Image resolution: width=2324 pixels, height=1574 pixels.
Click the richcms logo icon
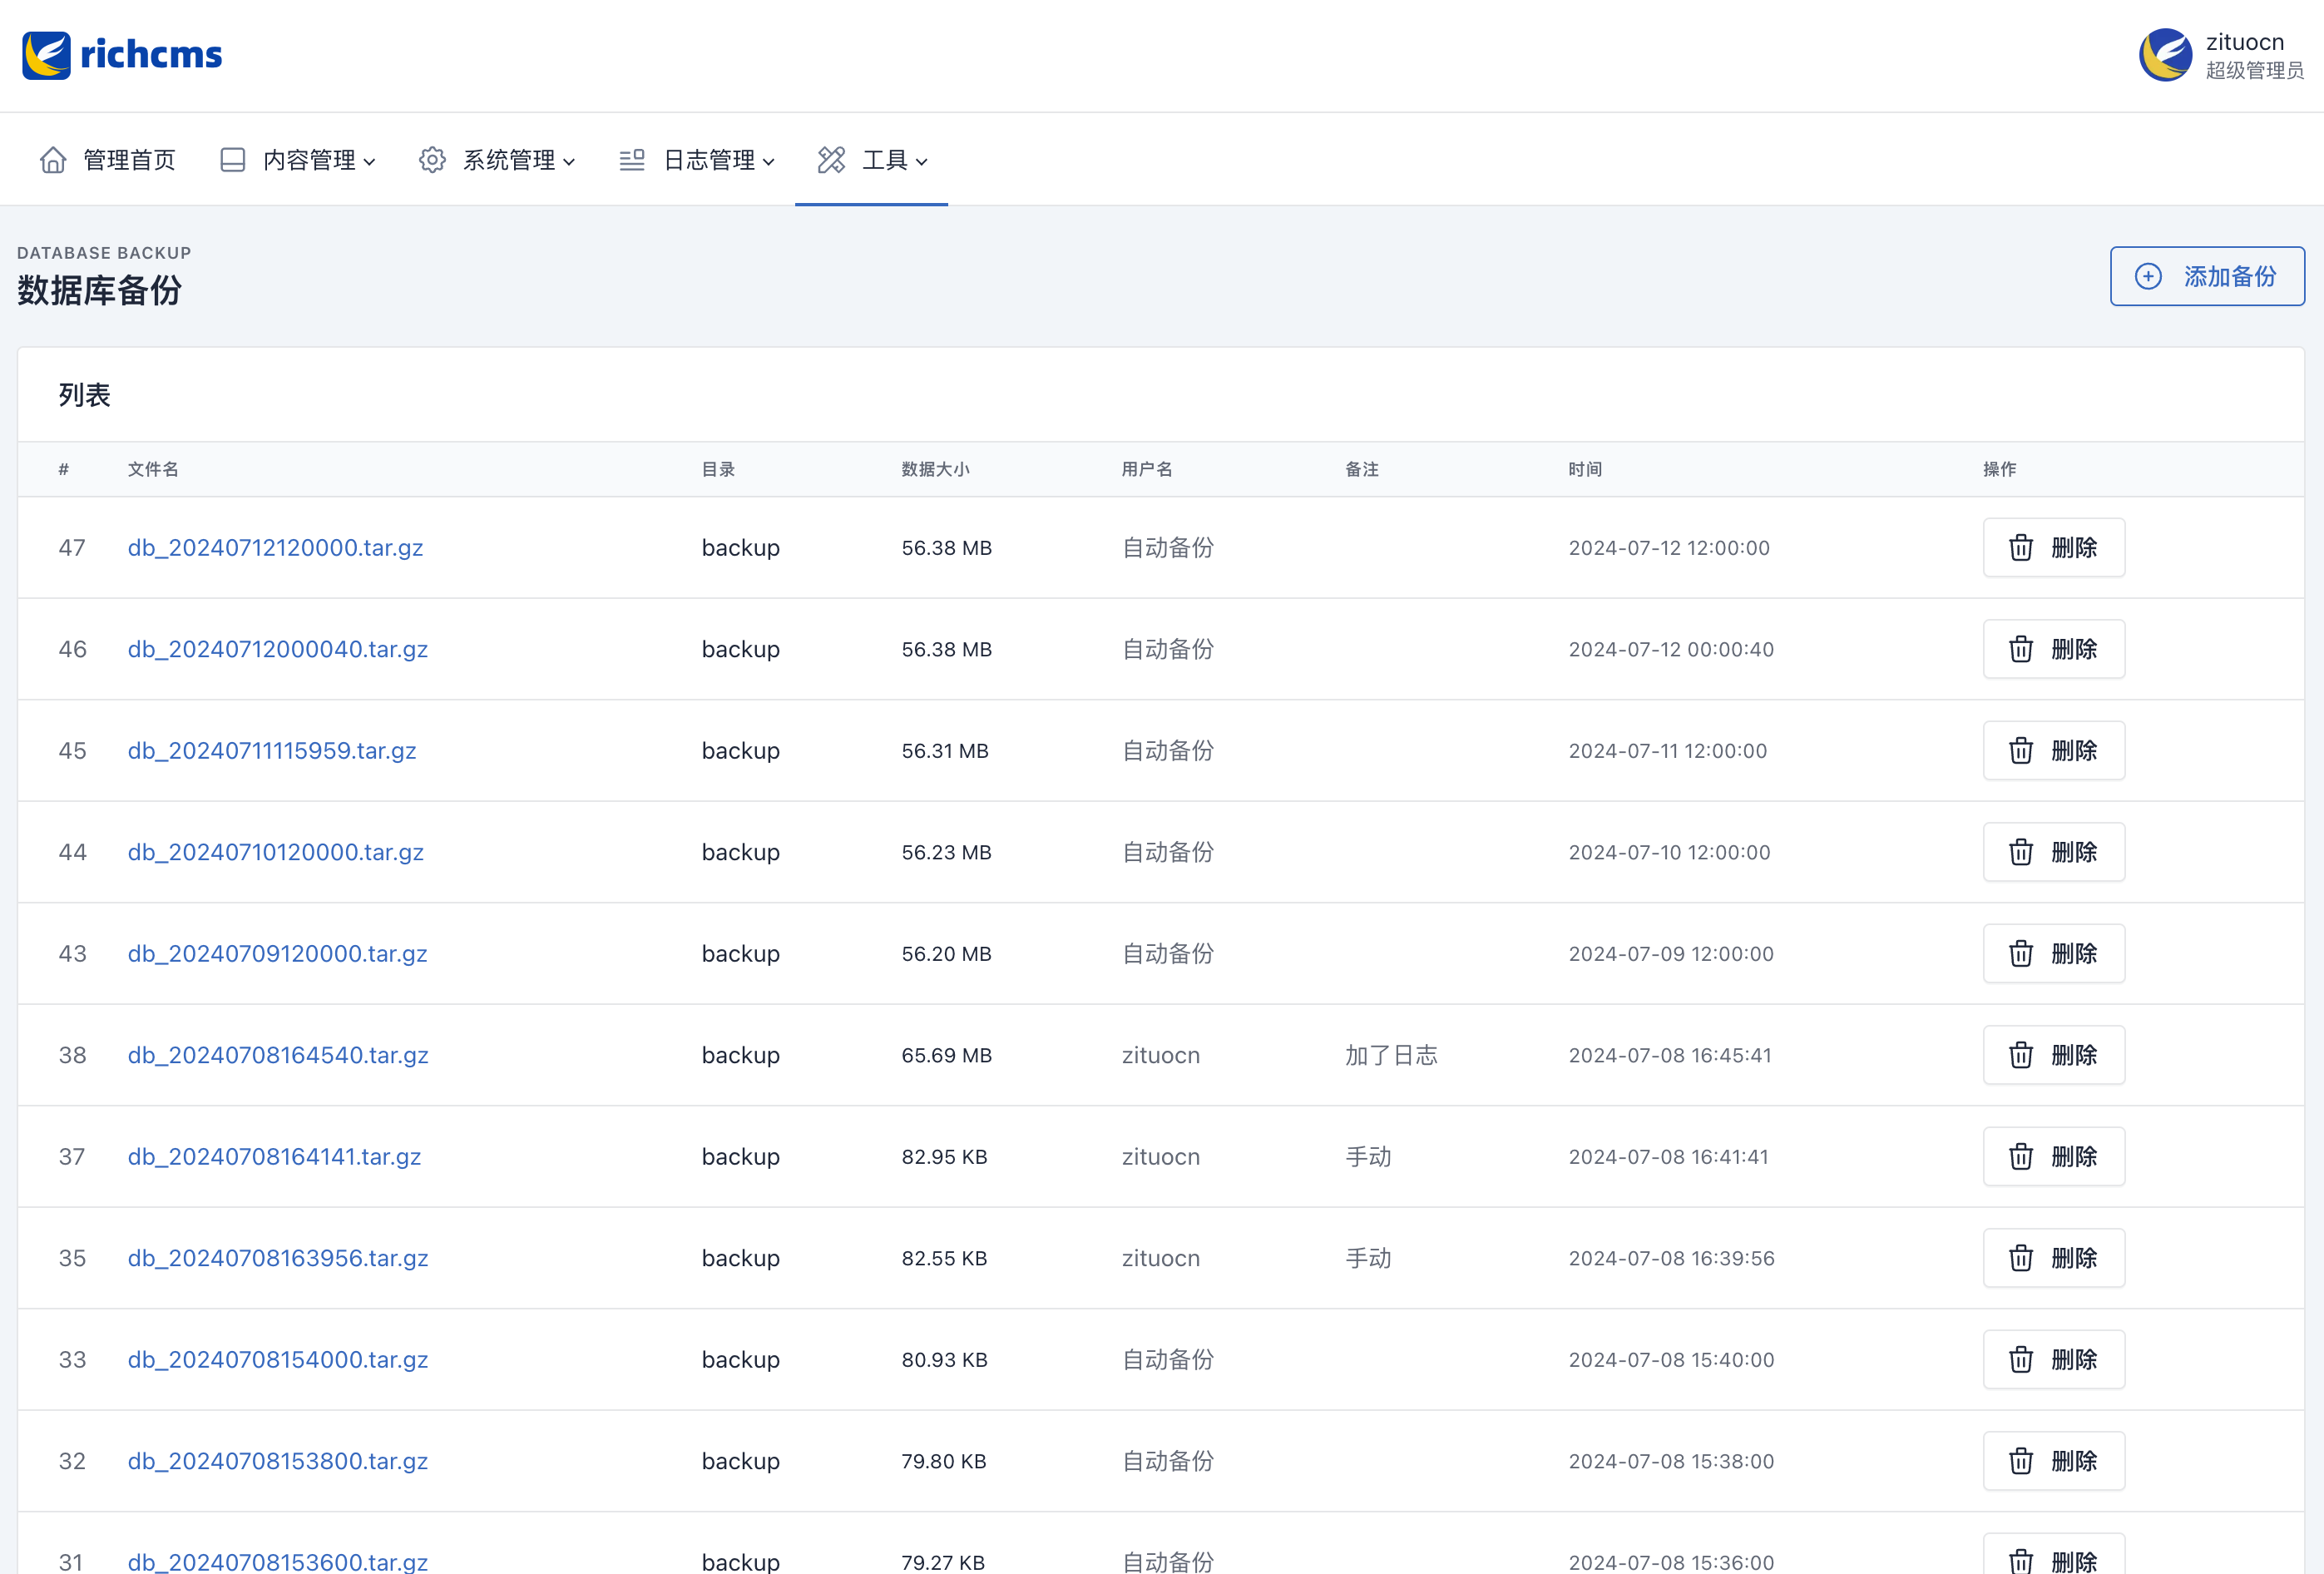[46, 55]
